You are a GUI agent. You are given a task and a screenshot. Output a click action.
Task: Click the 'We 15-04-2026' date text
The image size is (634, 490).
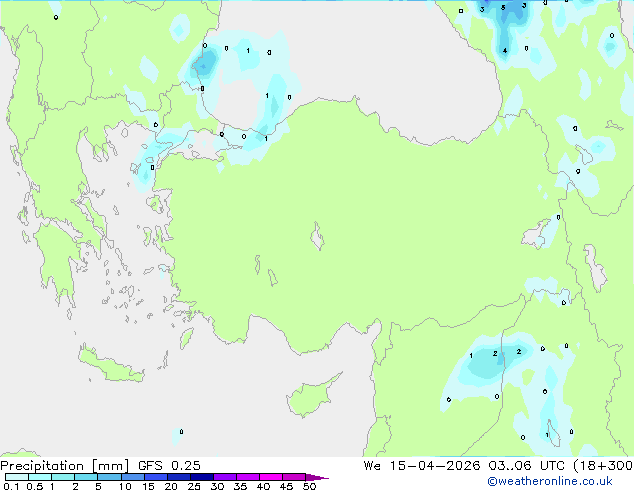(422, 466)
